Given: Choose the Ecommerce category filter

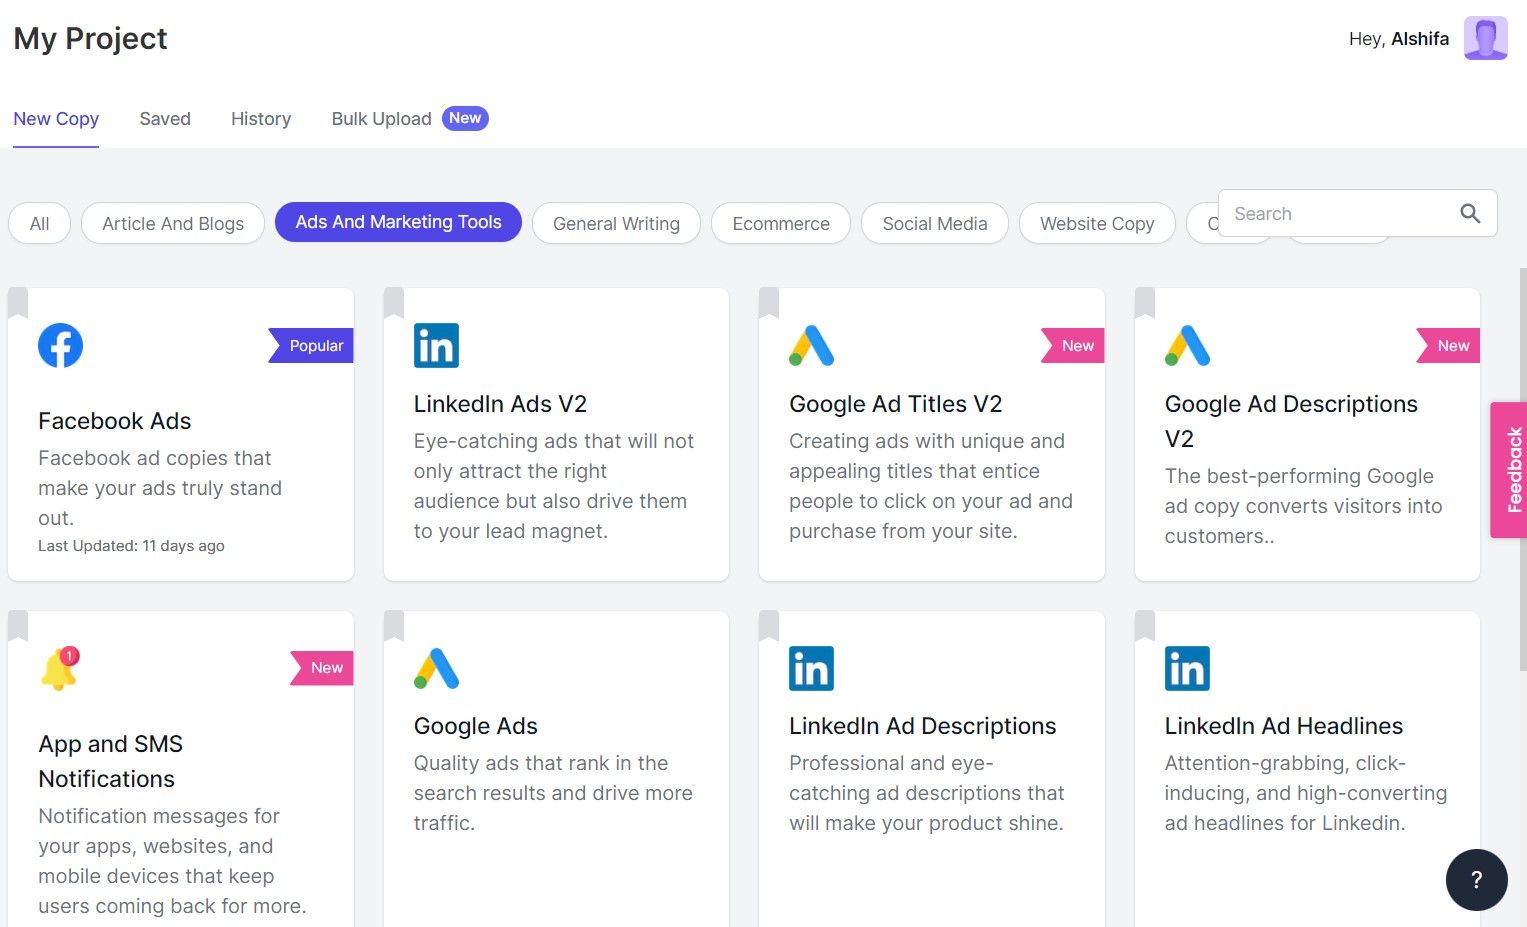Looking at the screenshot, I should (x=781, y=223).
